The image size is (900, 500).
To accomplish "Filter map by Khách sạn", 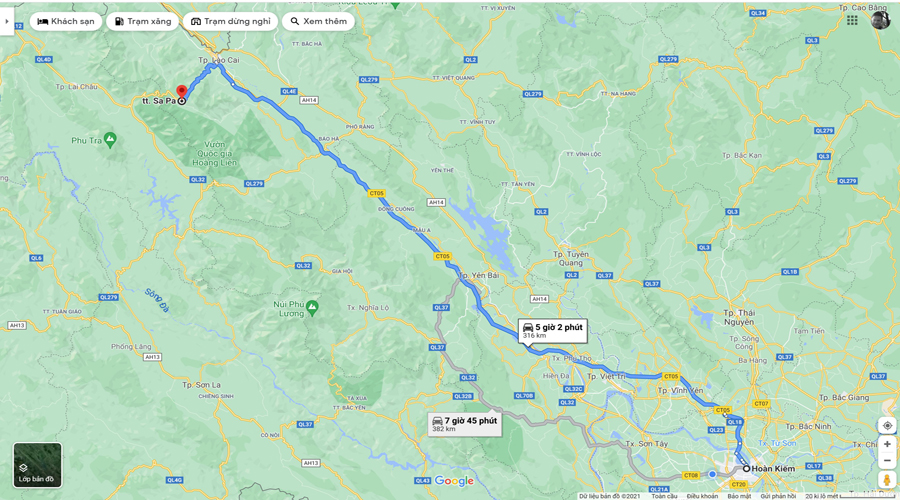I will (66, 21).
